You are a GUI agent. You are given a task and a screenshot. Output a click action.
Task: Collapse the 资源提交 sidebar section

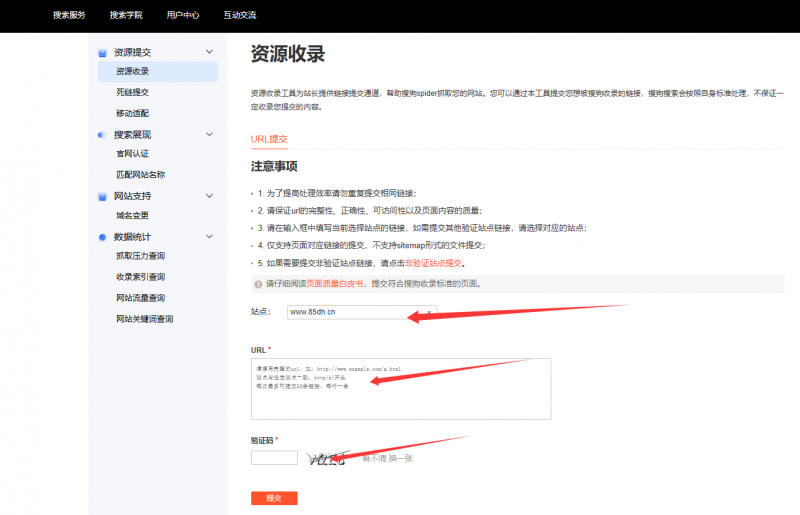tap(209, 52)
